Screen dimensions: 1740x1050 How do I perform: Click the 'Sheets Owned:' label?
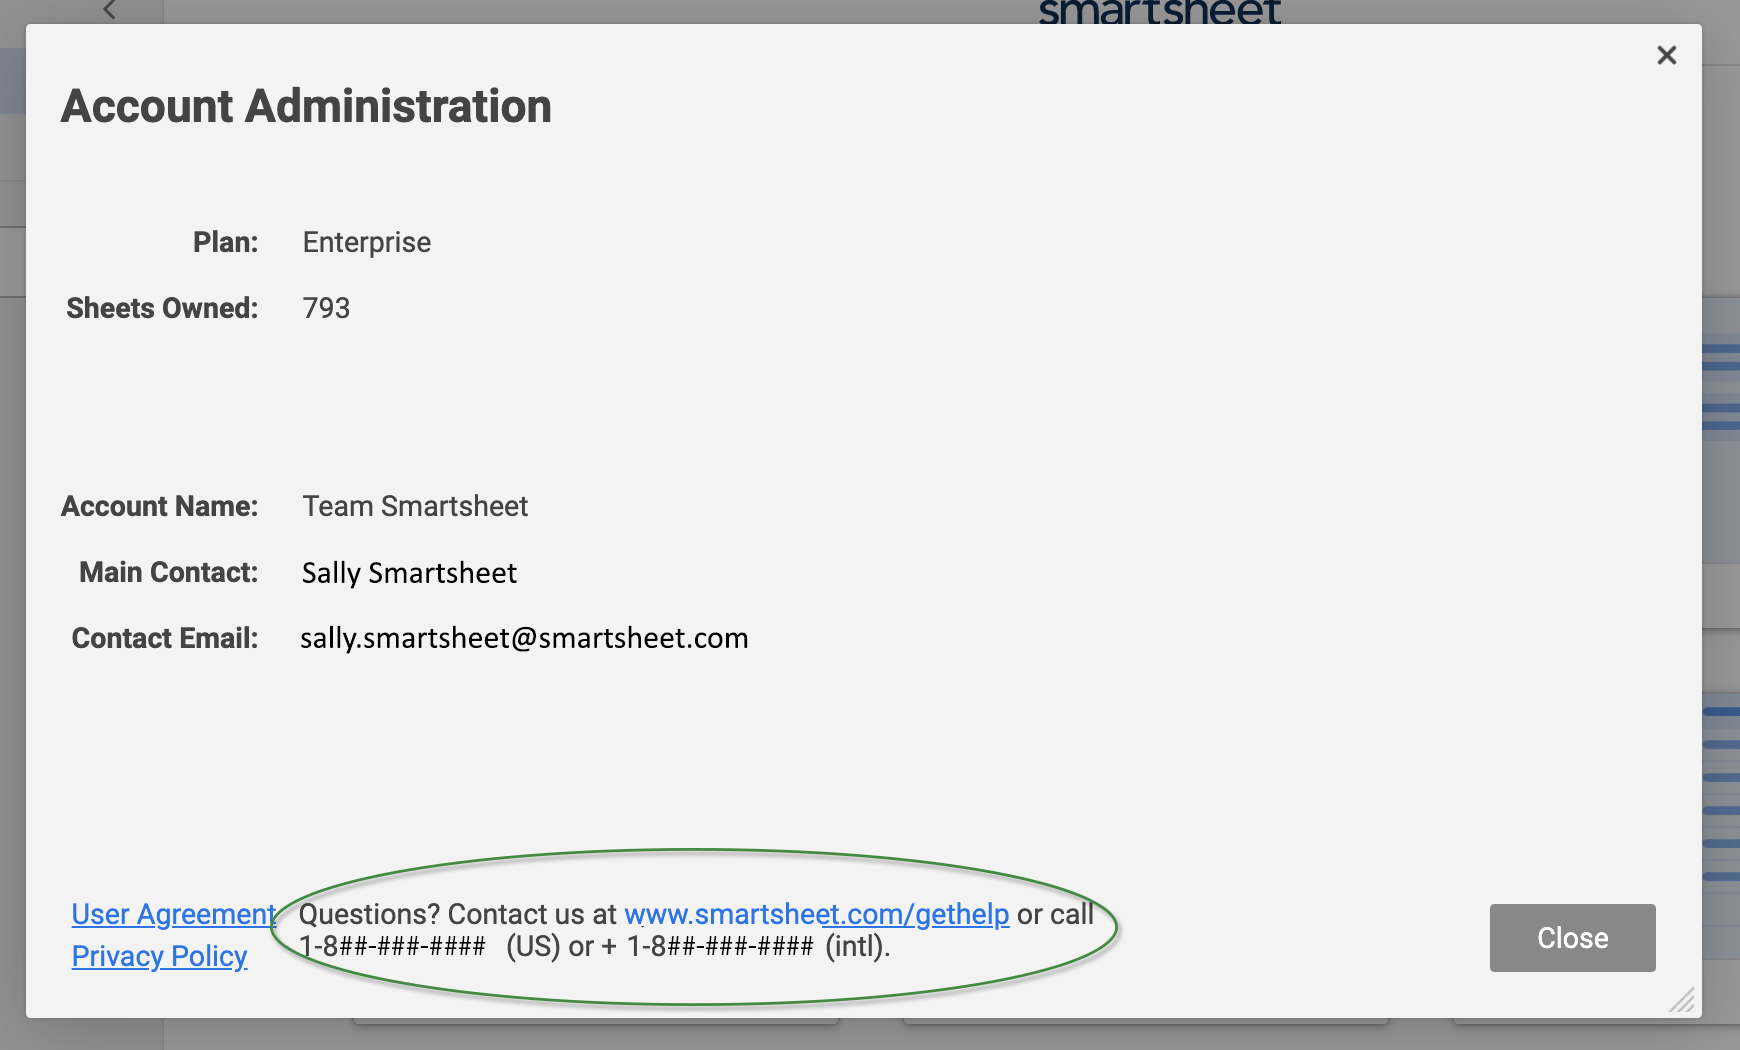(162, 308)
